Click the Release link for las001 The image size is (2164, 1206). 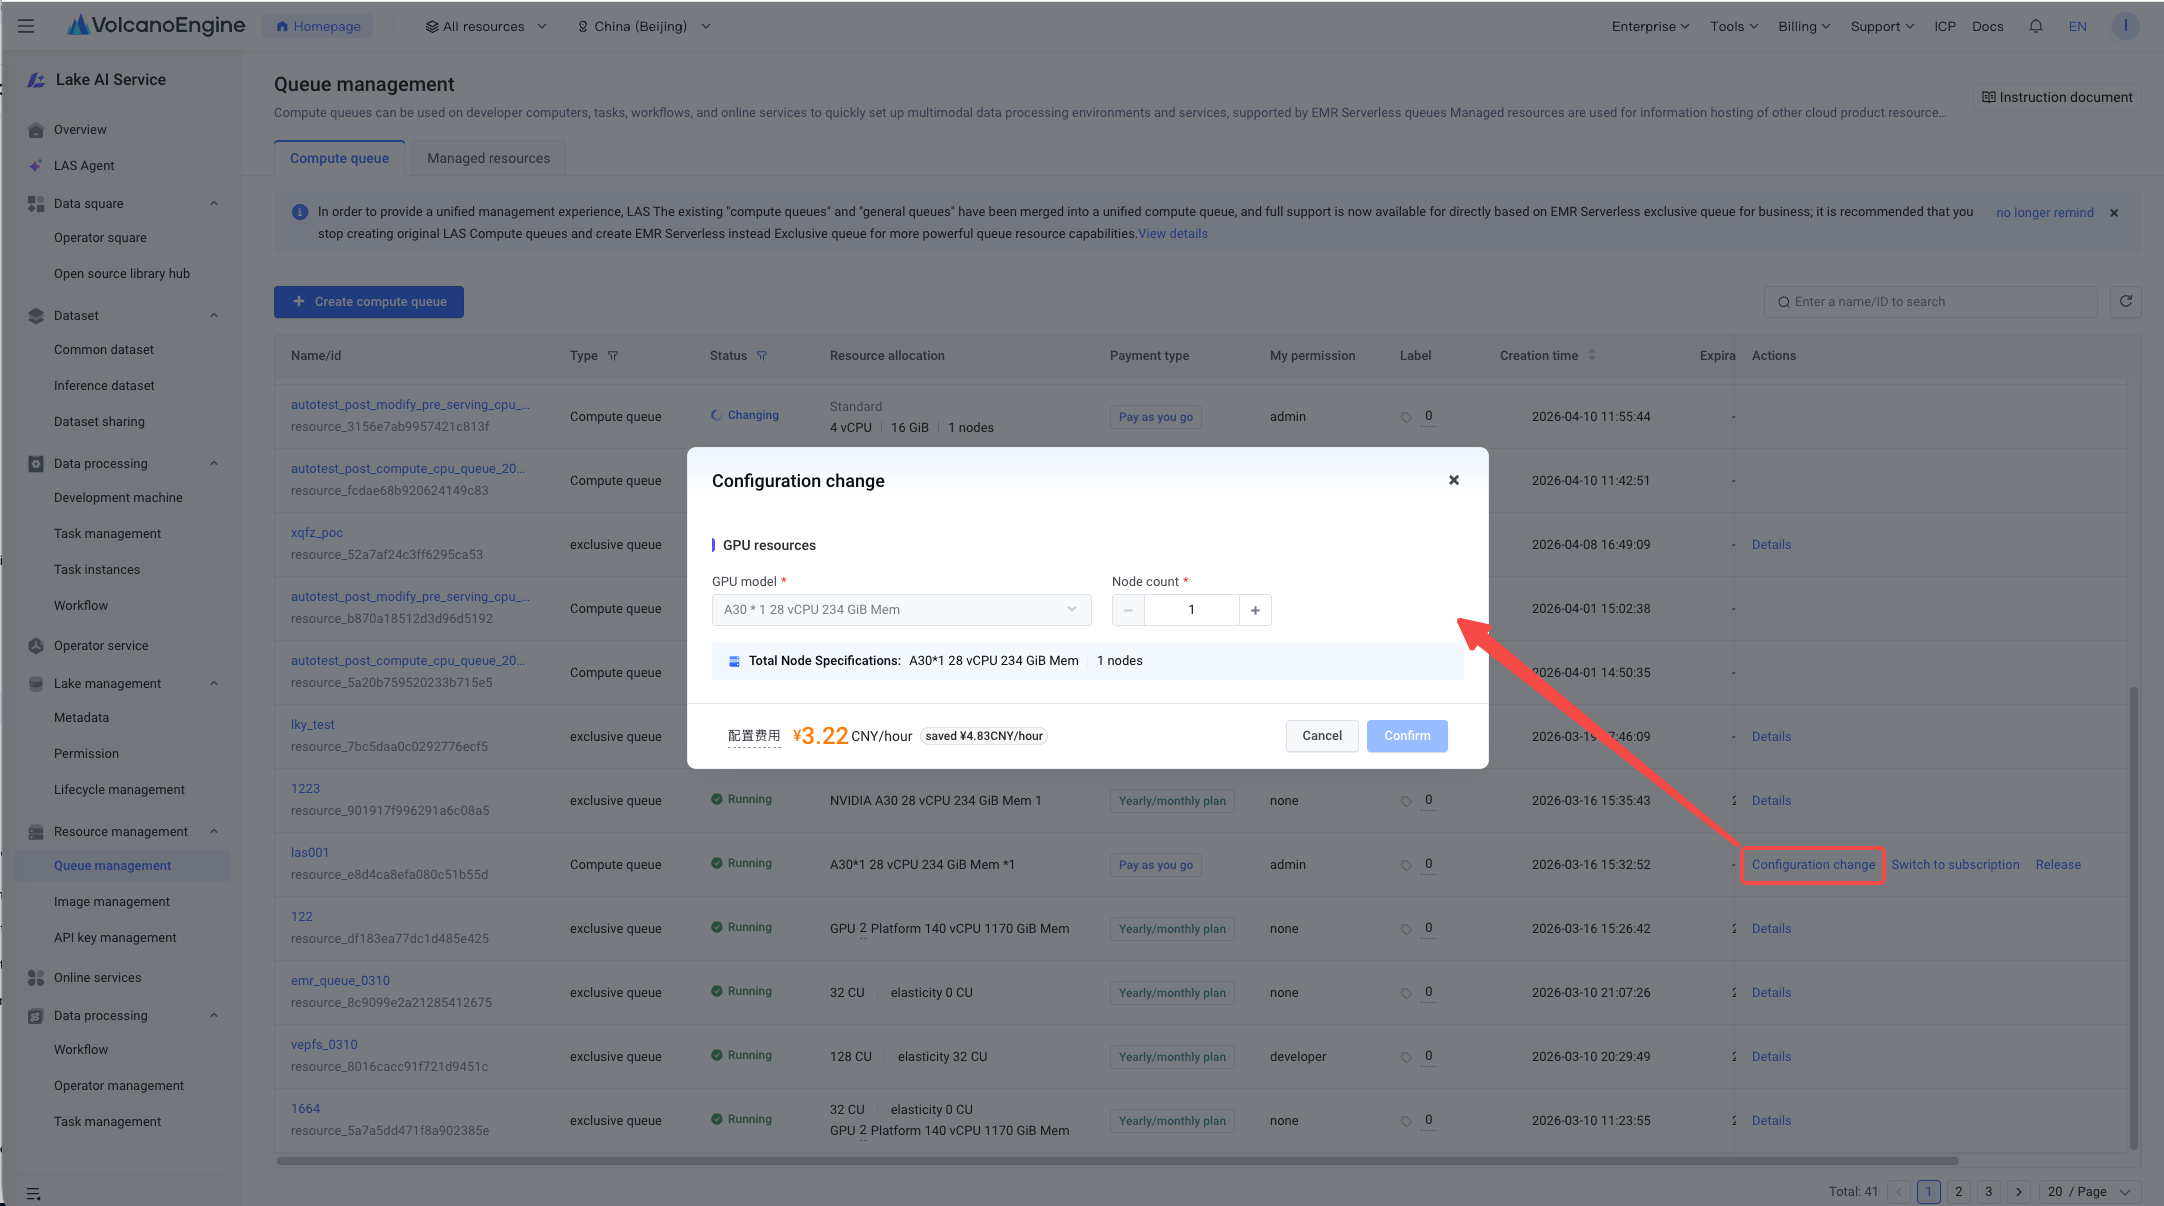2058,865
